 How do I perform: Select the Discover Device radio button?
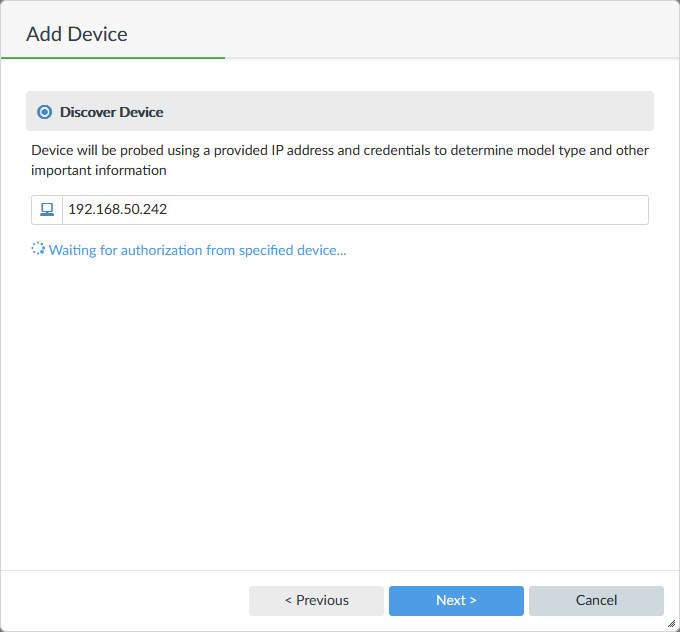(x=44, y=112)
